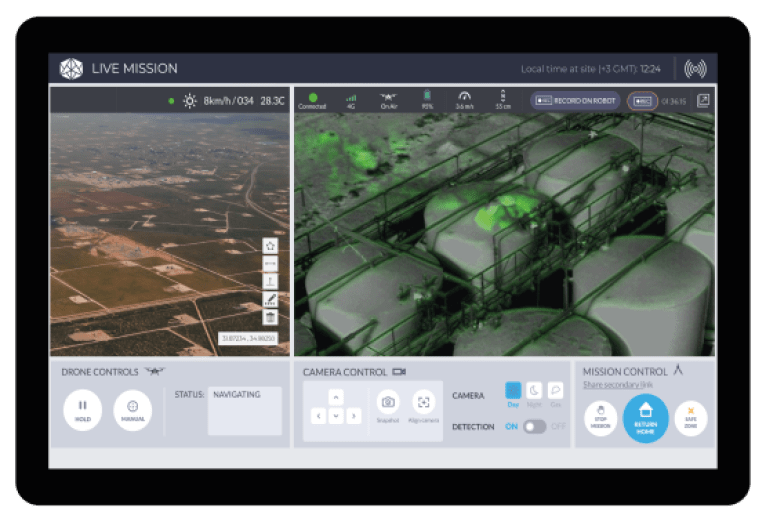Click the NAVIGATING status field

pyautogui.click(x=245, y=411)
